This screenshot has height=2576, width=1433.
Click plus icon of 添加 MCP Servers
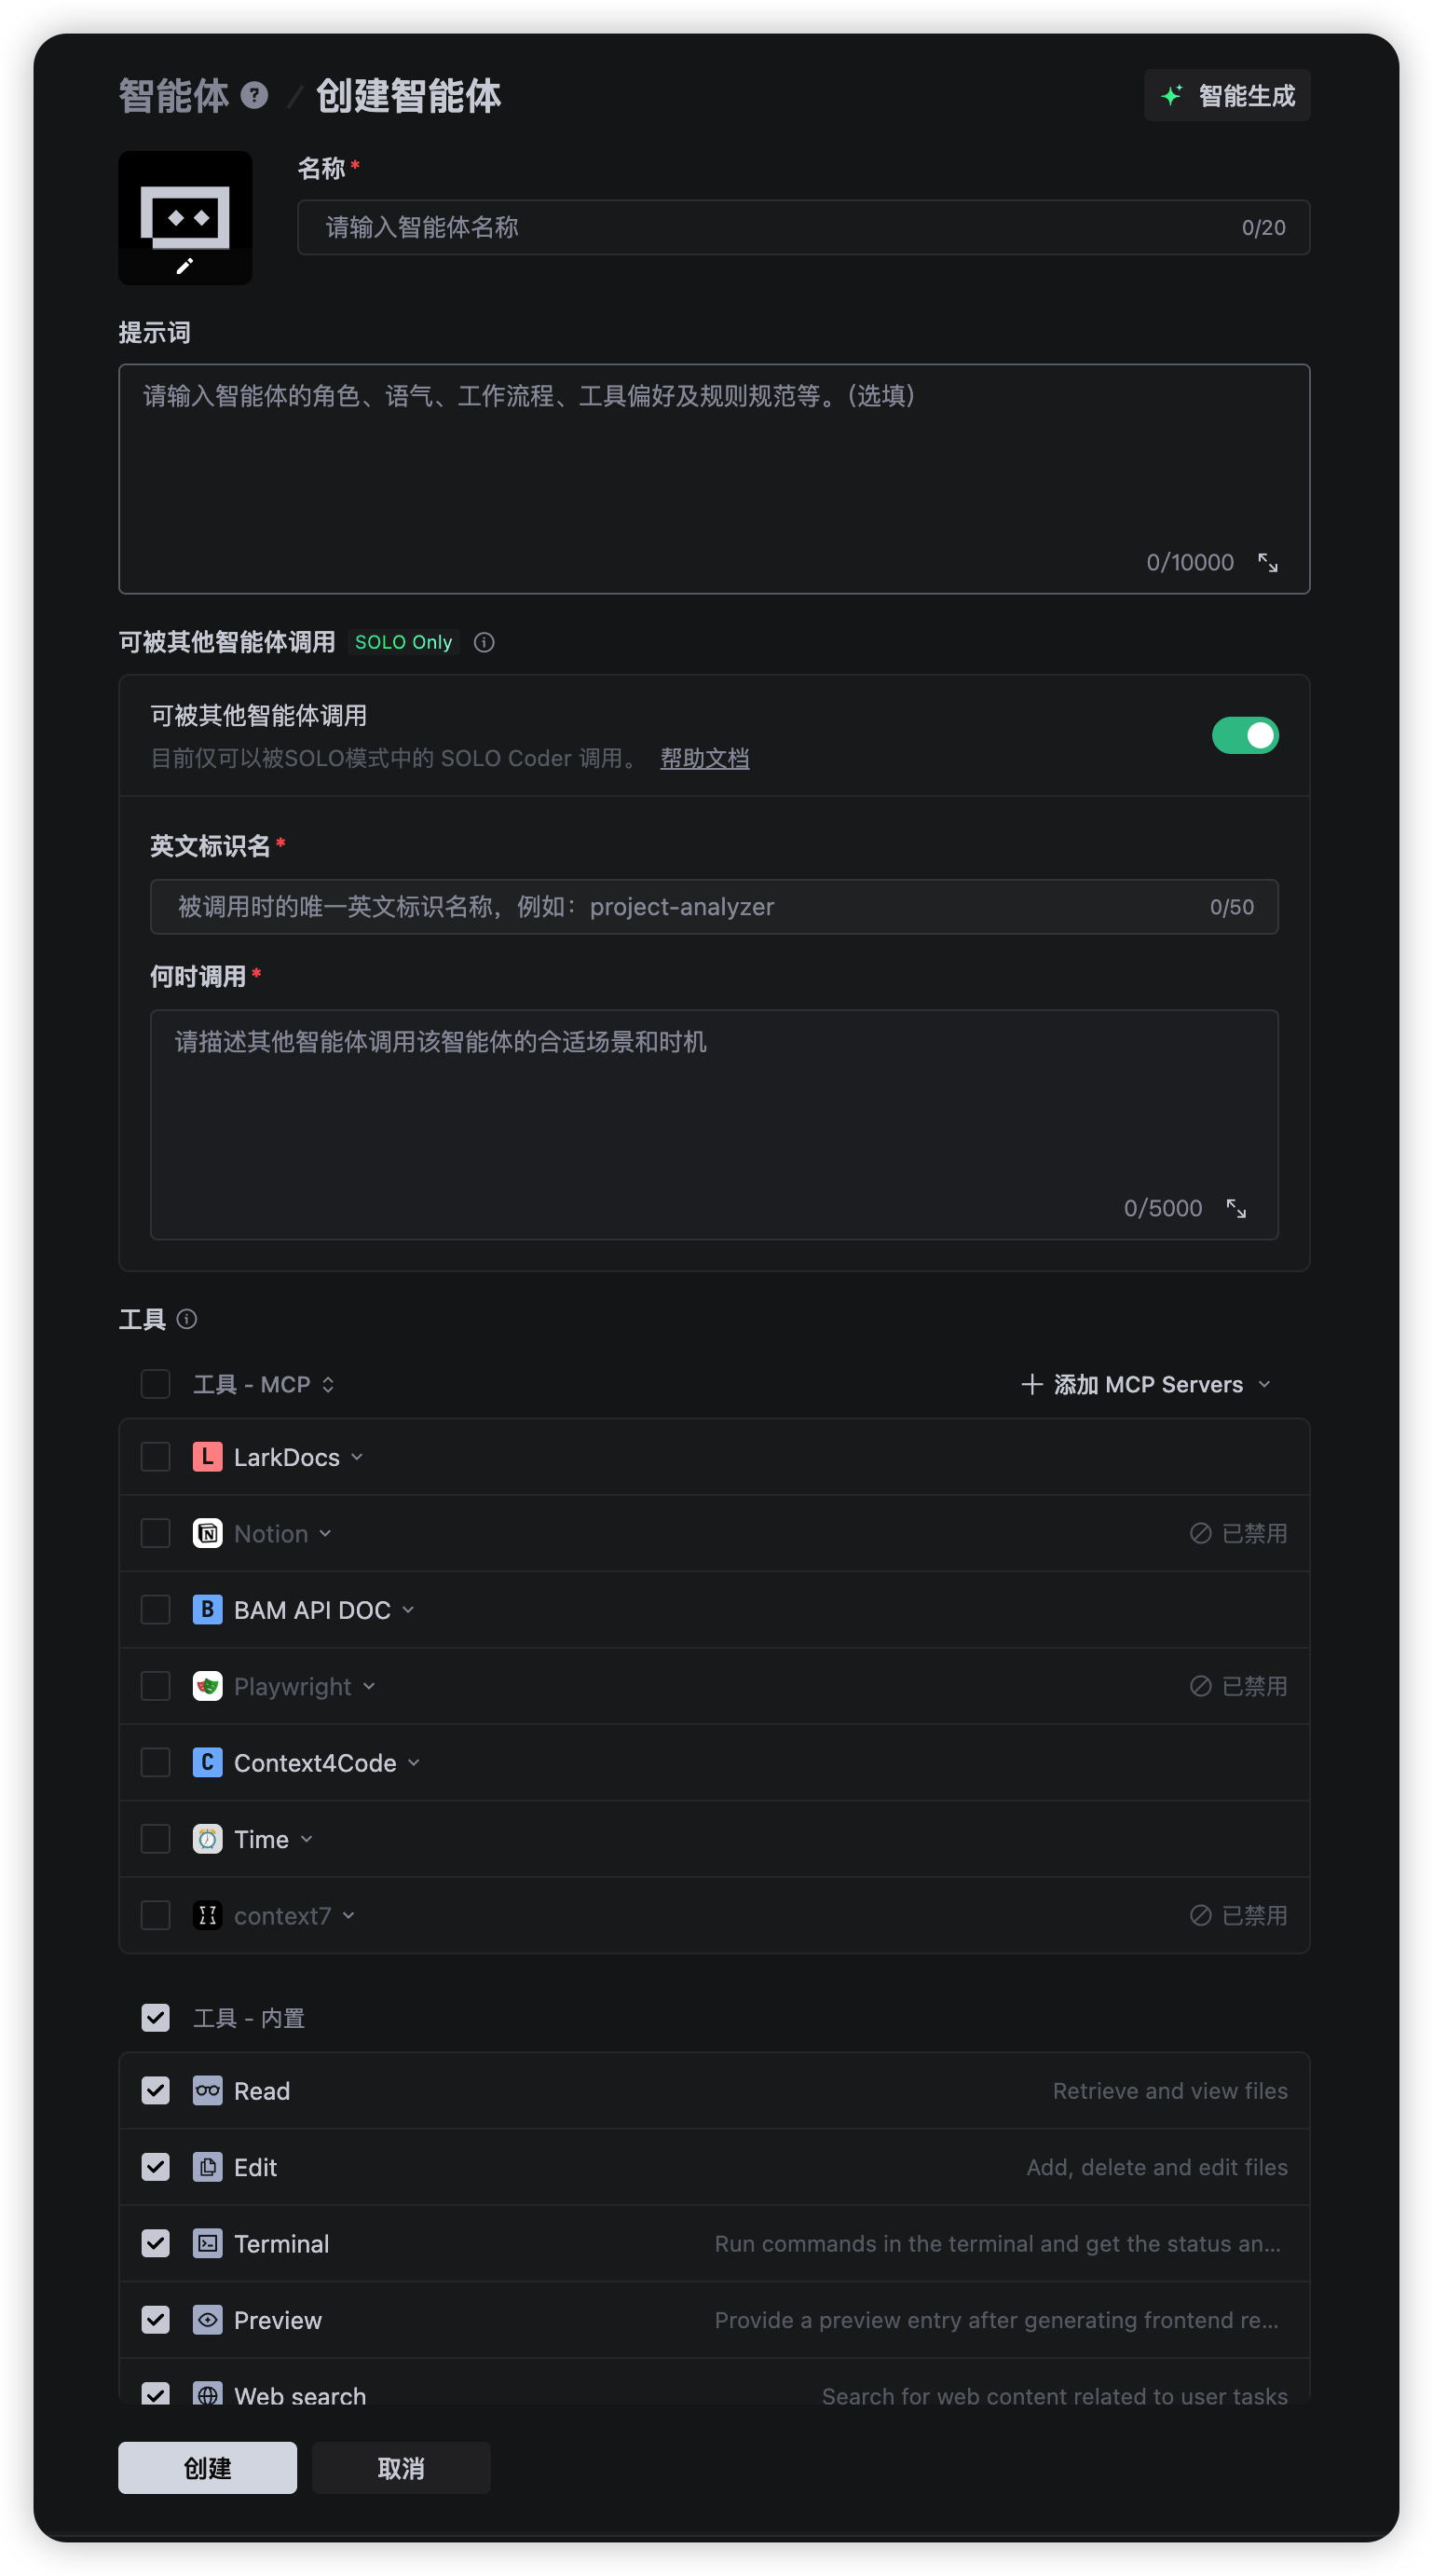(1032, 1384)
